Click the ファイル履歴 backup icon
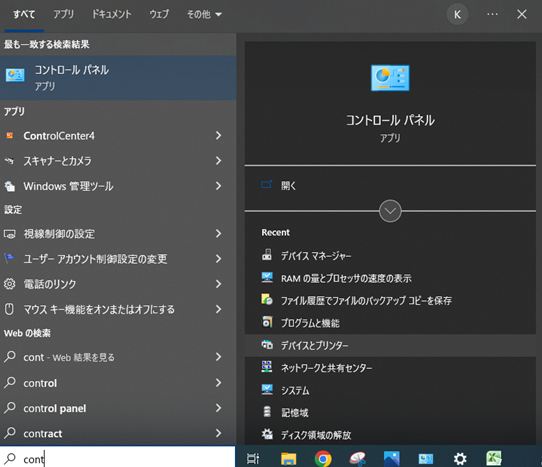The height and width of the screenshot is (467, 542). (267, 299)
